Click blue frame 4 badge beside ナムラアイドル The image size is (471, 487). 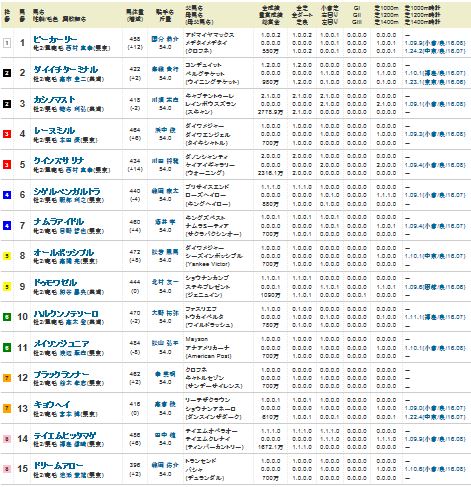[7, 226]
